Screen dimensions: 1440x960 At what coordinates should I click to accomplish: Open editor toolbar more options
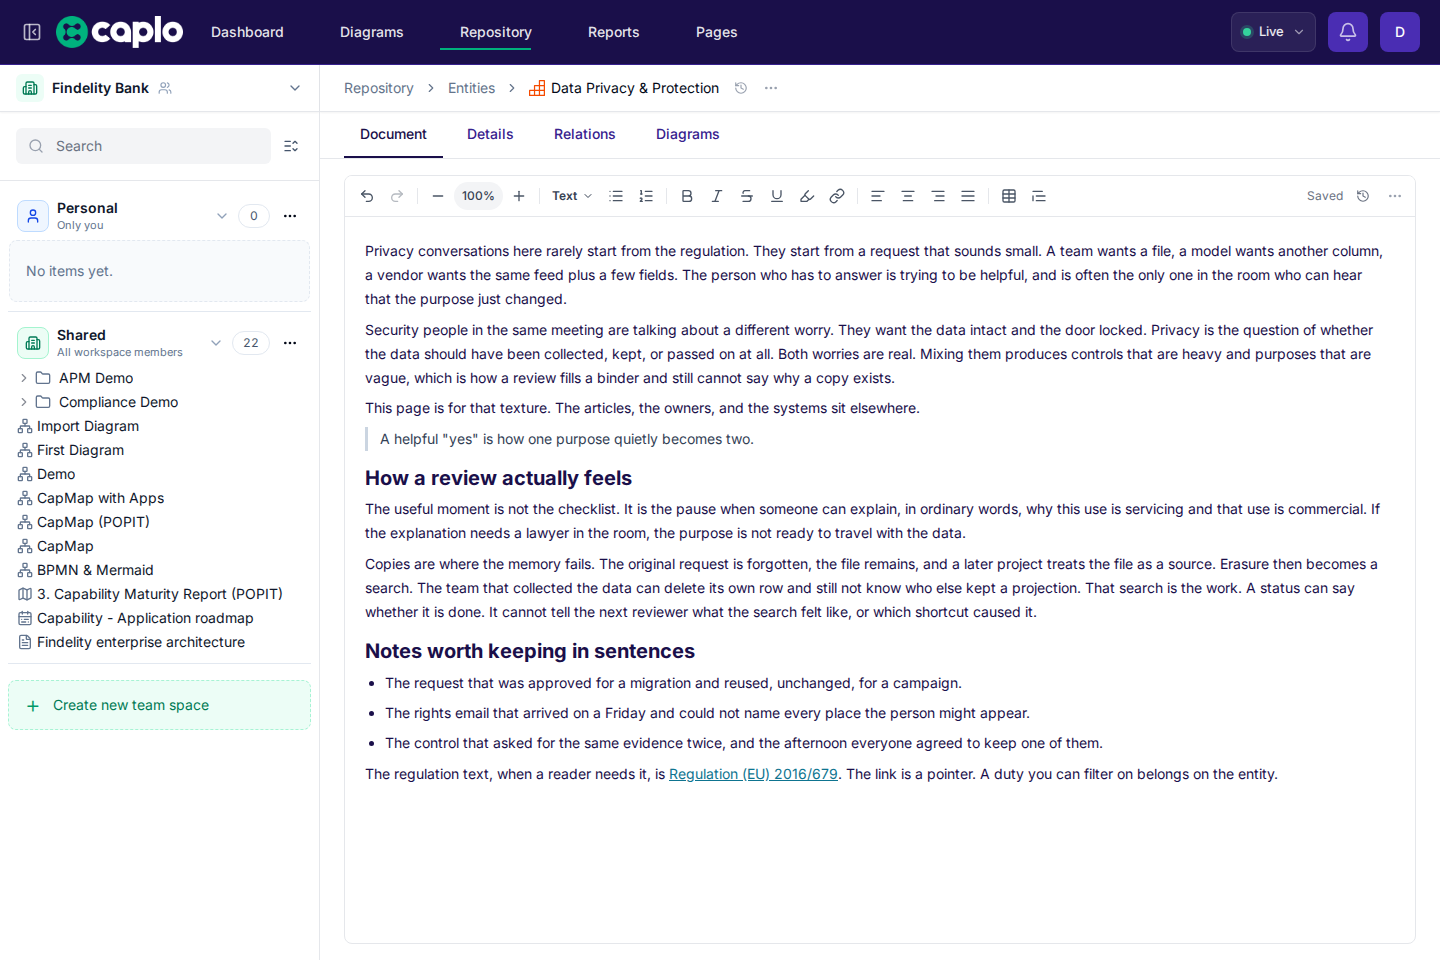point(1395,196)
